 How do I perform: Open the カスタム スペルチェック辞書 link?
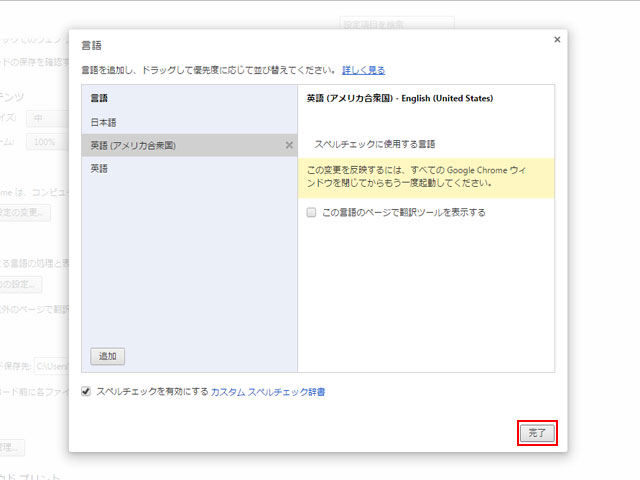(267, 392)
